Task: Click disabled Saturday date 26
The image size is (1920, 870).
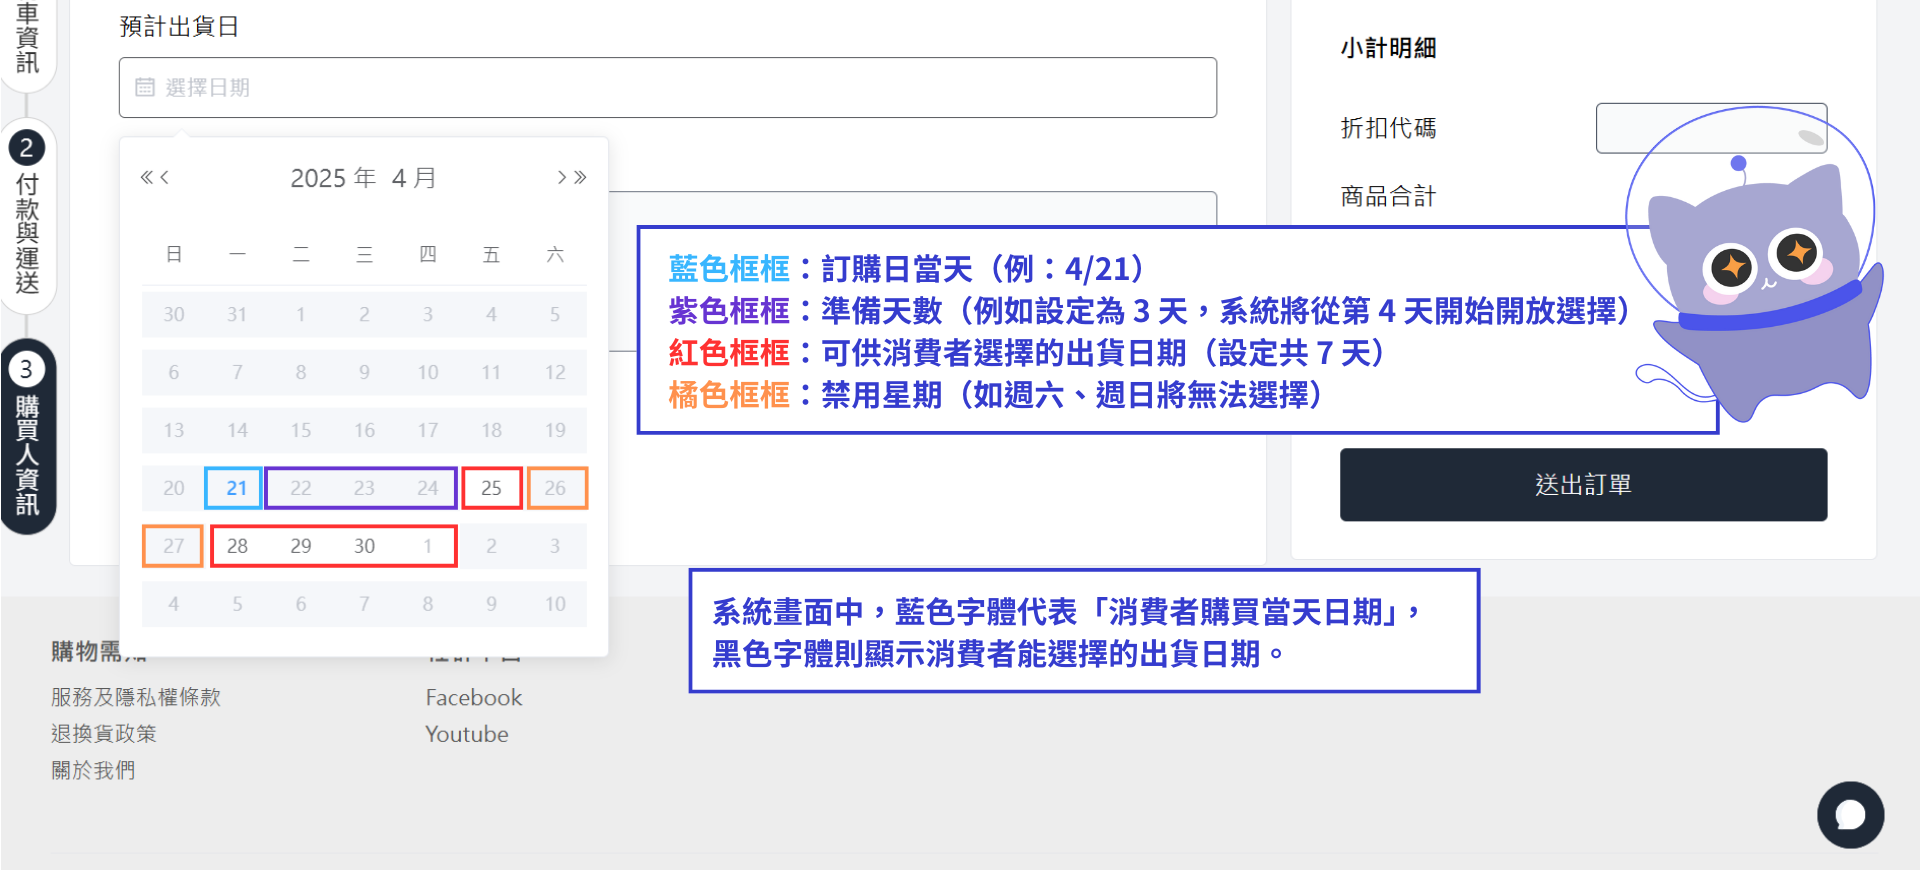Action: 555,488
